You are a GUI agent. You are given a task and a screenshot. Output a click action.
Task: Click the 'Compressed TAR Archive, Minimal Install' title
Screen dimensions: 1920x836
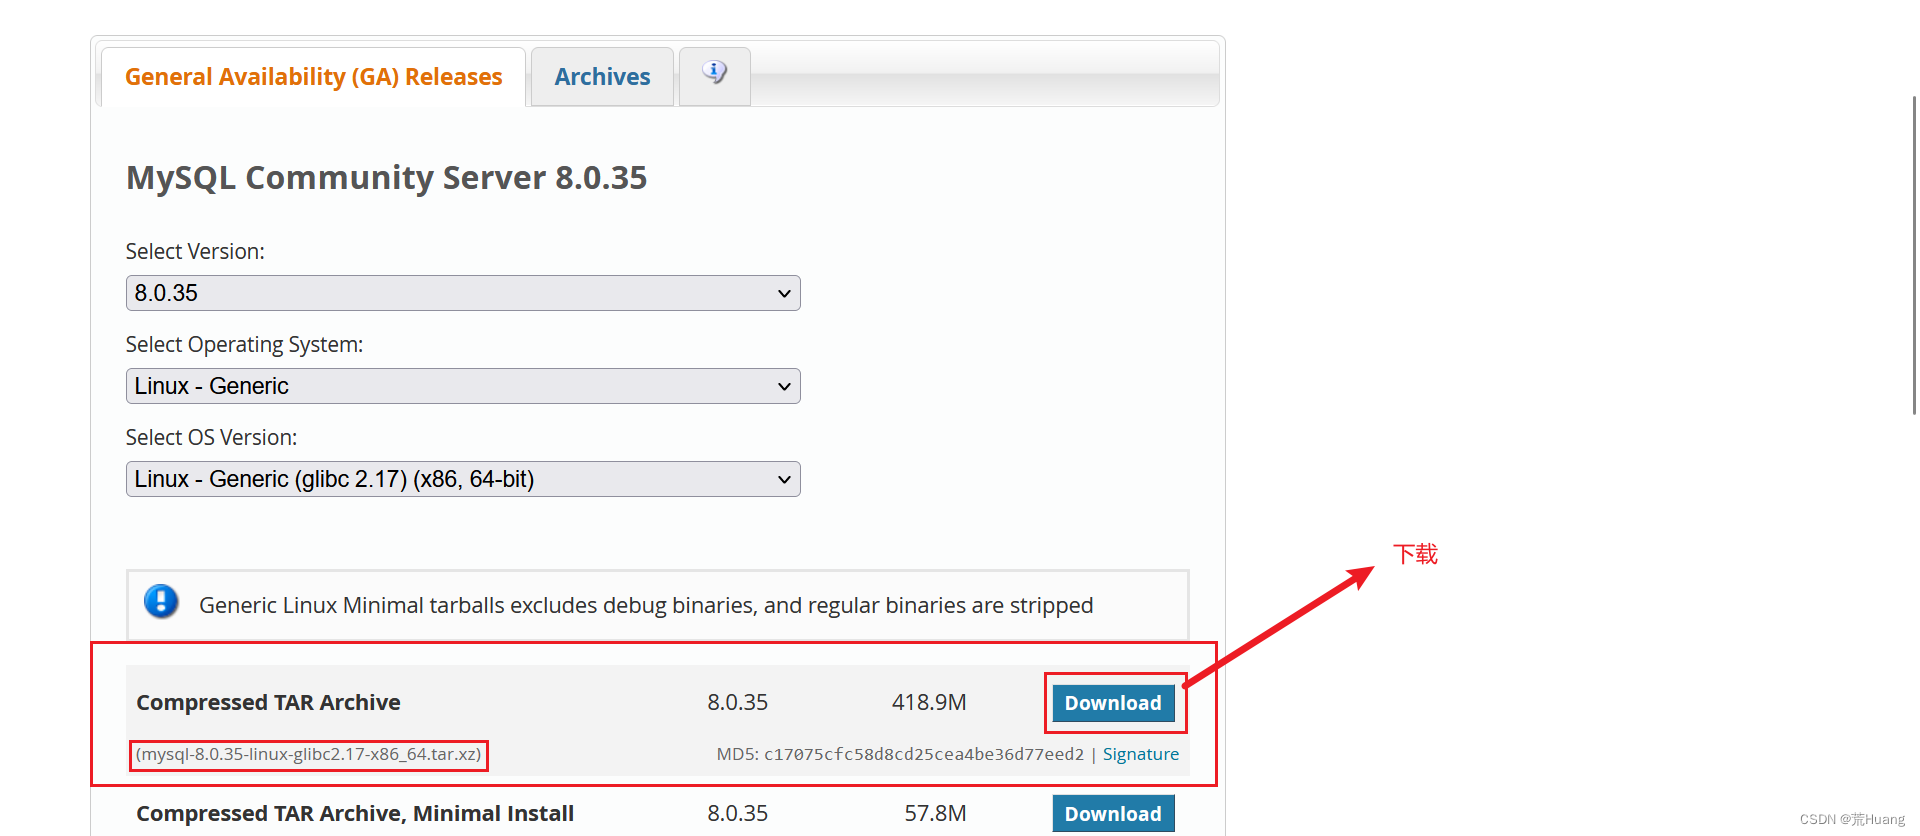[x=355, y=813]
